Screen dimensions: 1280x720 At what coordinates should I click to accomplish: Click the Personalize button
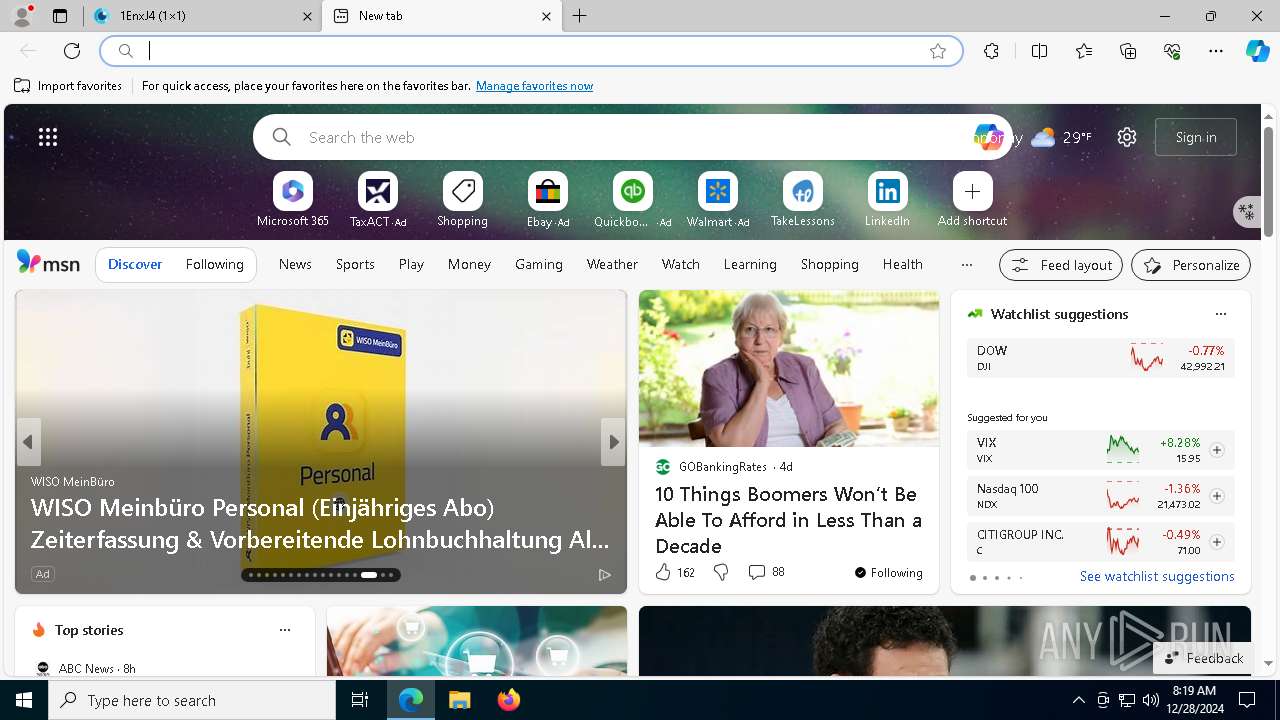click(x=1191, y=265)
